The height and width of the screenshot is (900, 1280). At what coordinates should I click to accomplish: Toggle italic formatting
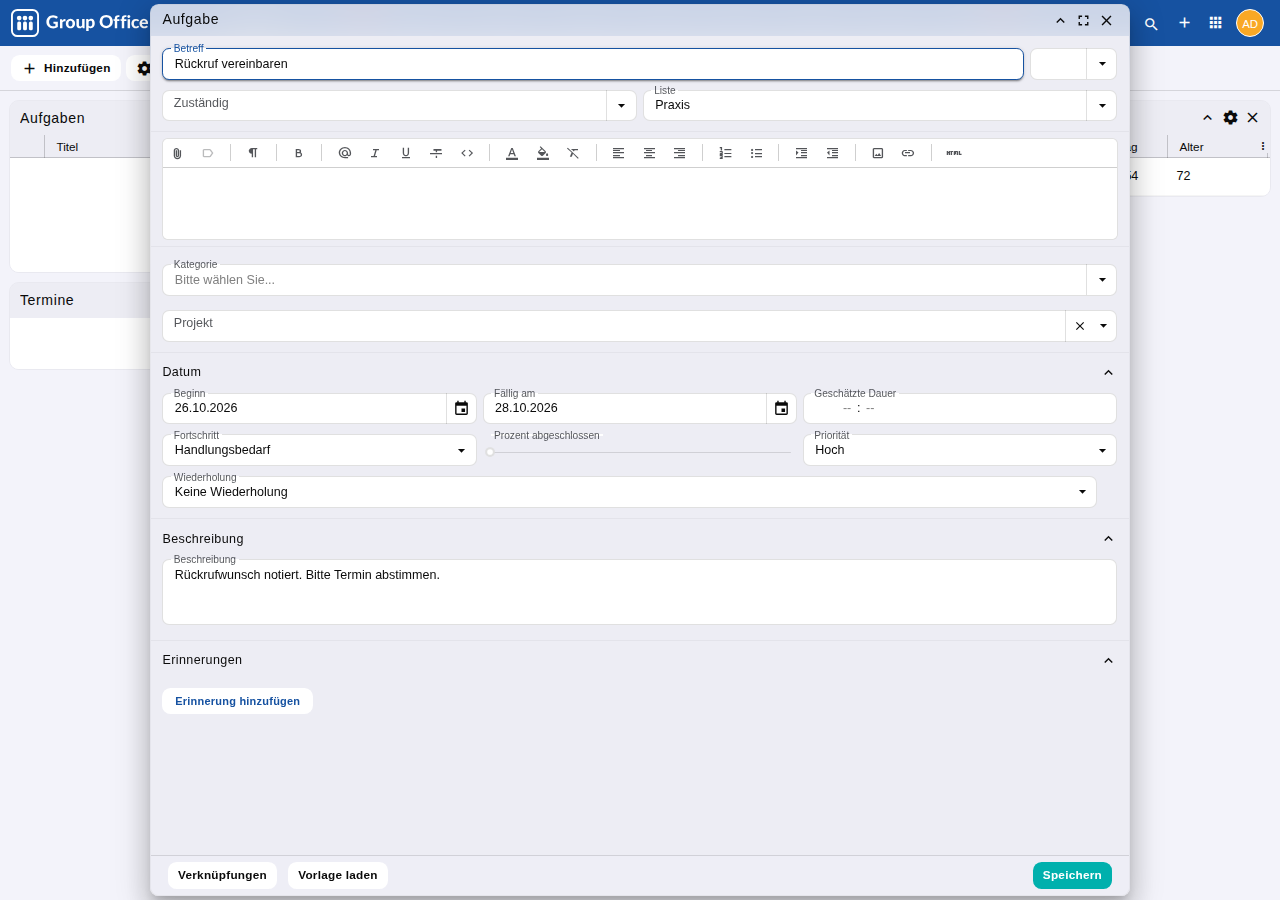click(375, 153)
